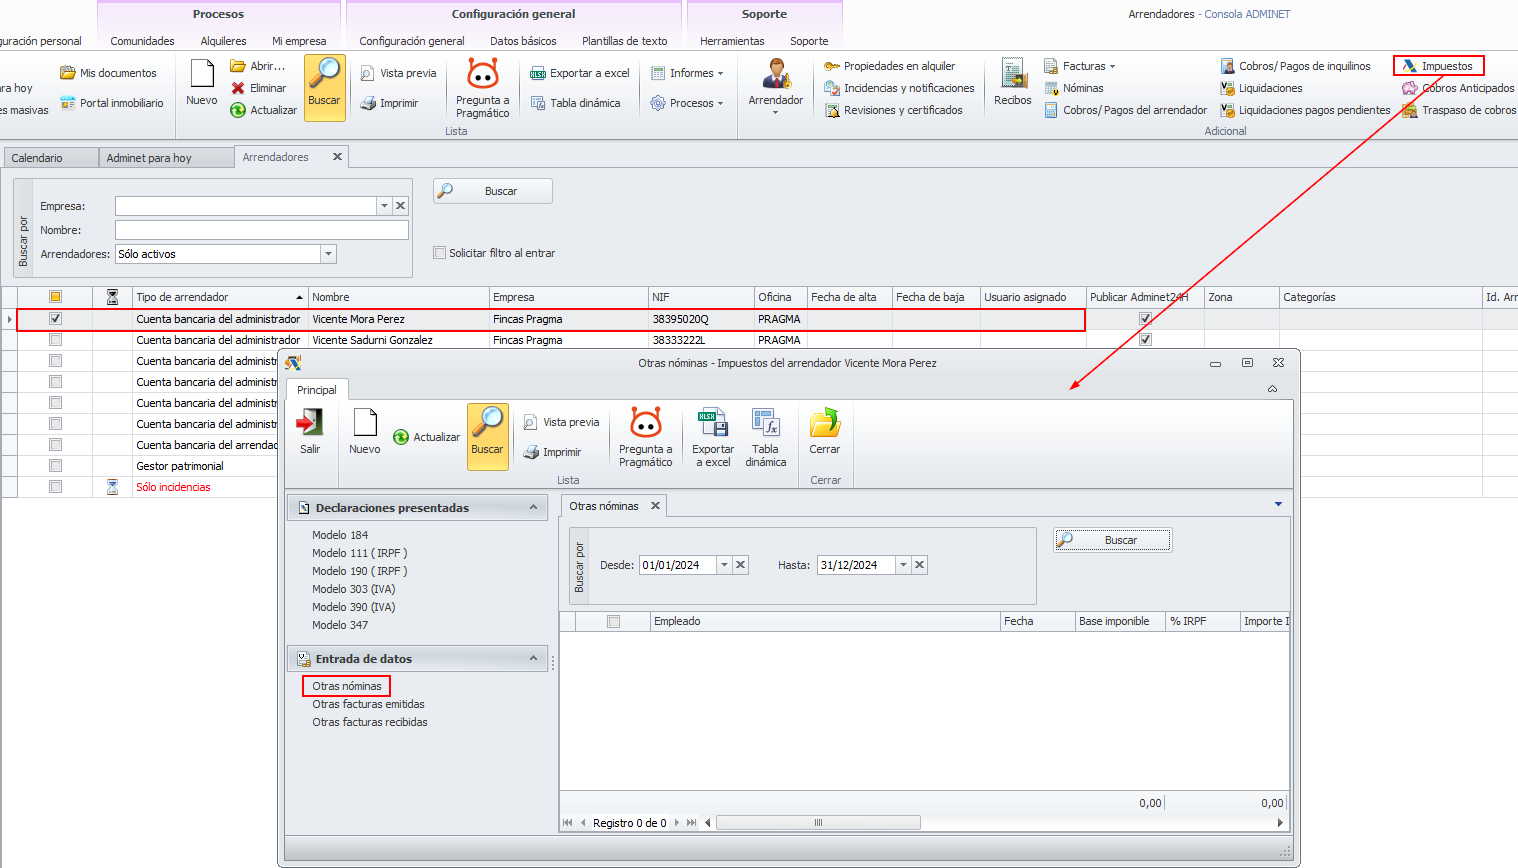Toggle select-all checkbox in Otras nóminas grid

tap(614, 622)
